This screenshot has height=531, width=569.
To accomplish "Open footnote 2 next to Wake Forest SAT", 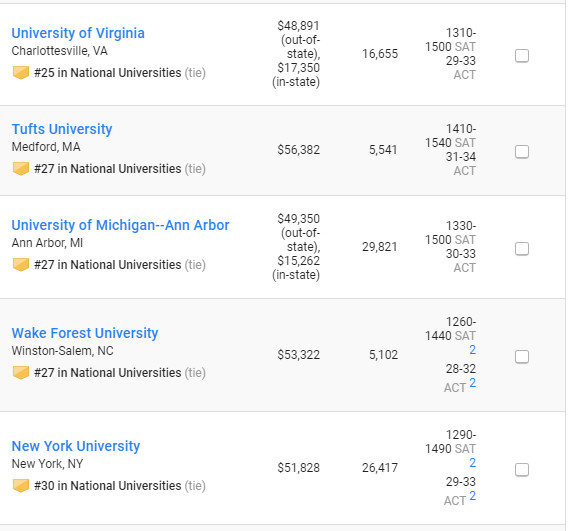I will (472, 350).
